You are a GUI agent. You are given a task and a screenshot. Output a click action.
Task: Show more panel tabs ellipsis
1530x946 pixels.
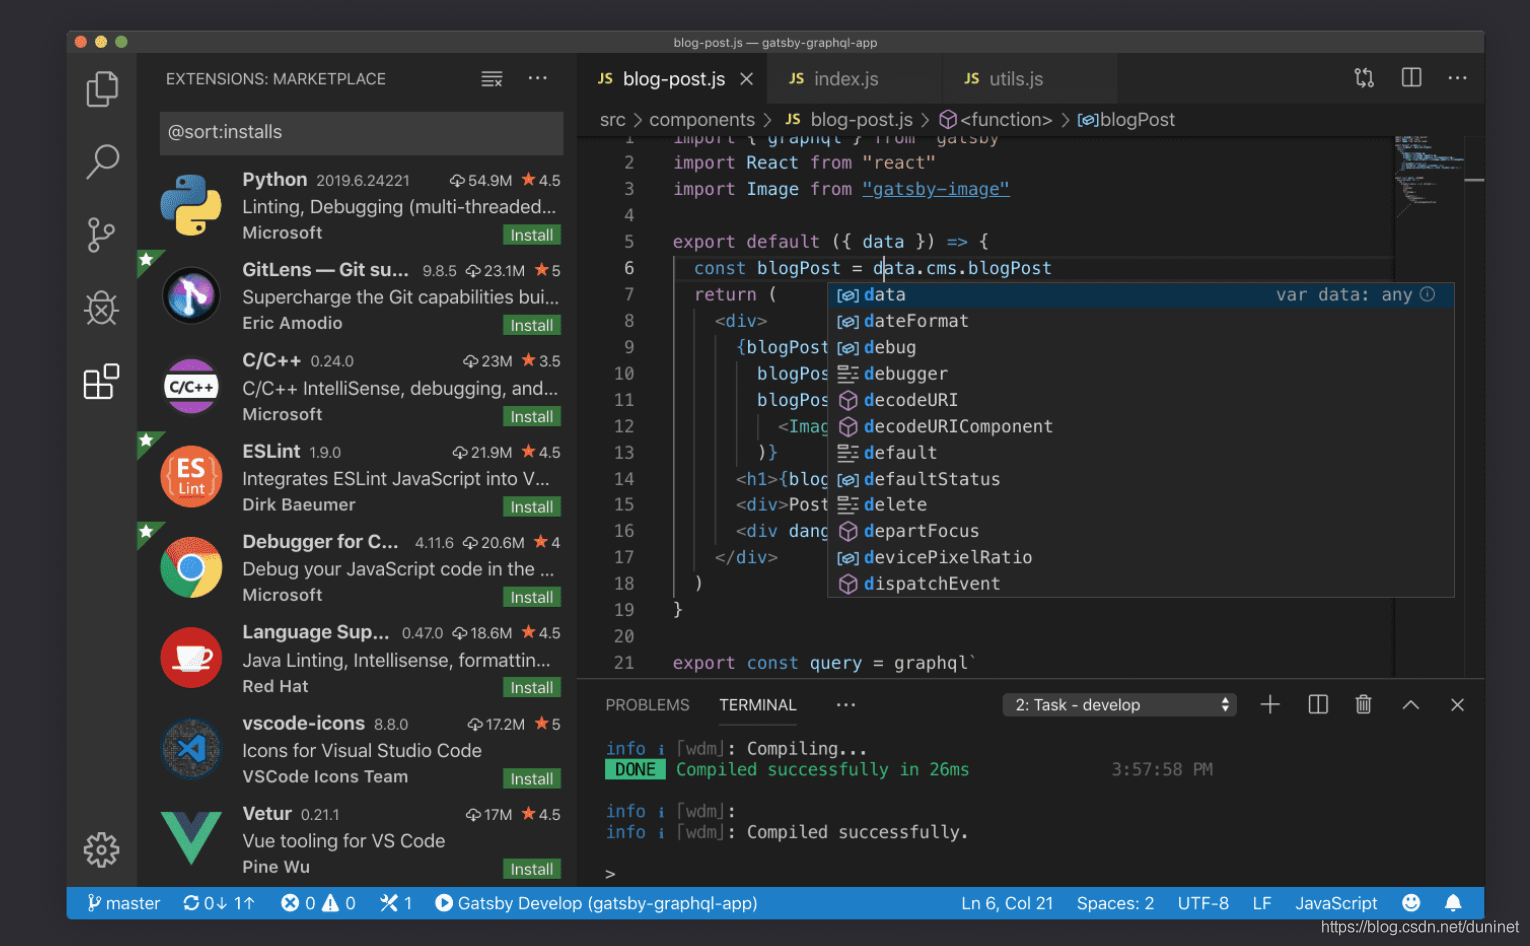[x=846, y=705]
